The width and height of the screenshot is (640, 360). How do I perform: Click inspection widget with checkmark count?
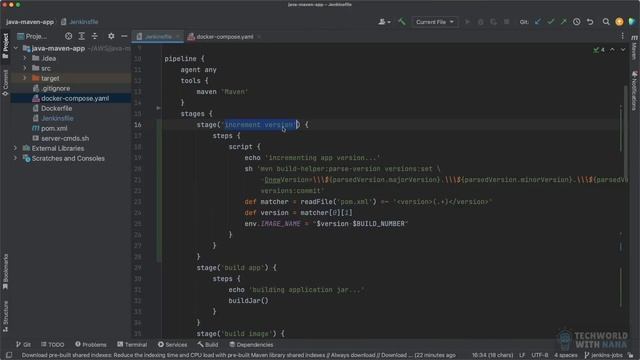[x=599, y=50]
